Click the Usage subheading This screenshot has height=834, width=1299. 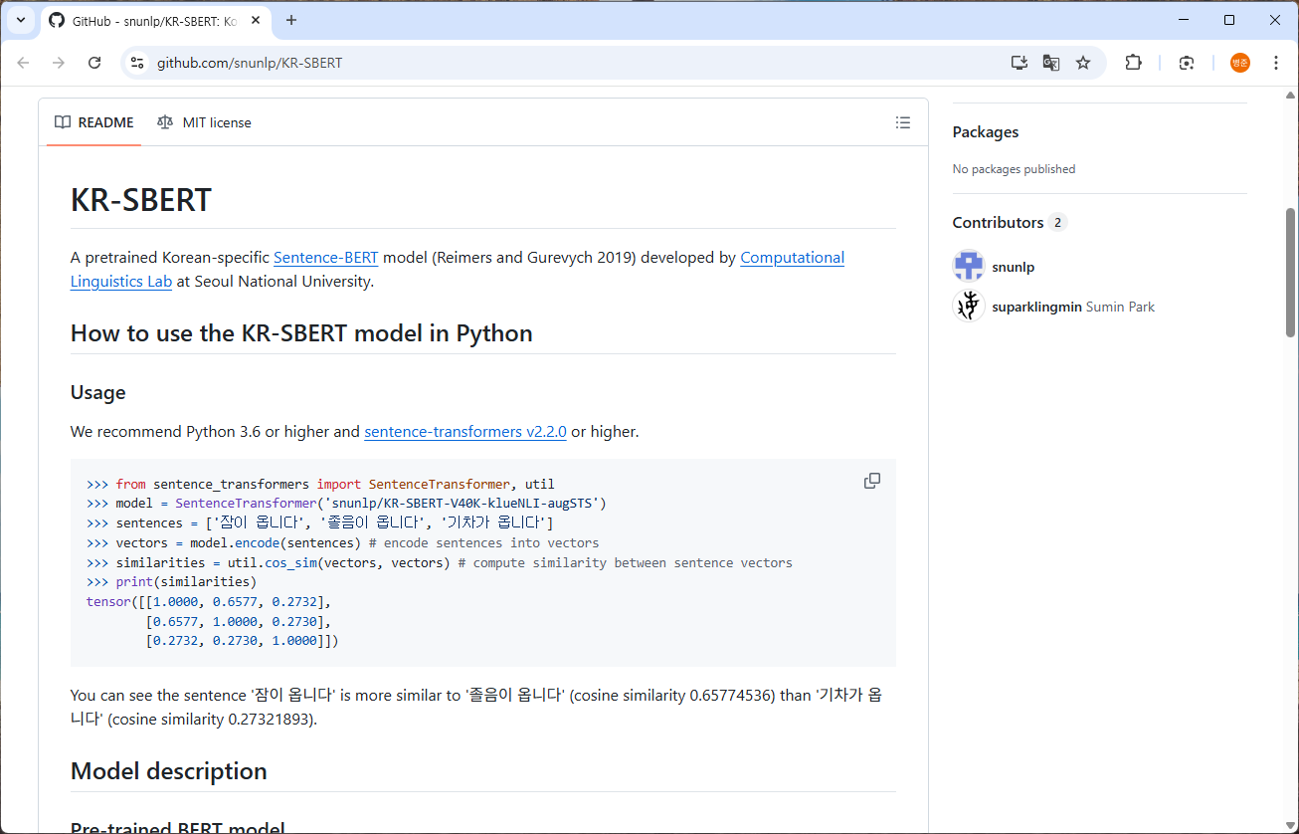tap(98, 392)
